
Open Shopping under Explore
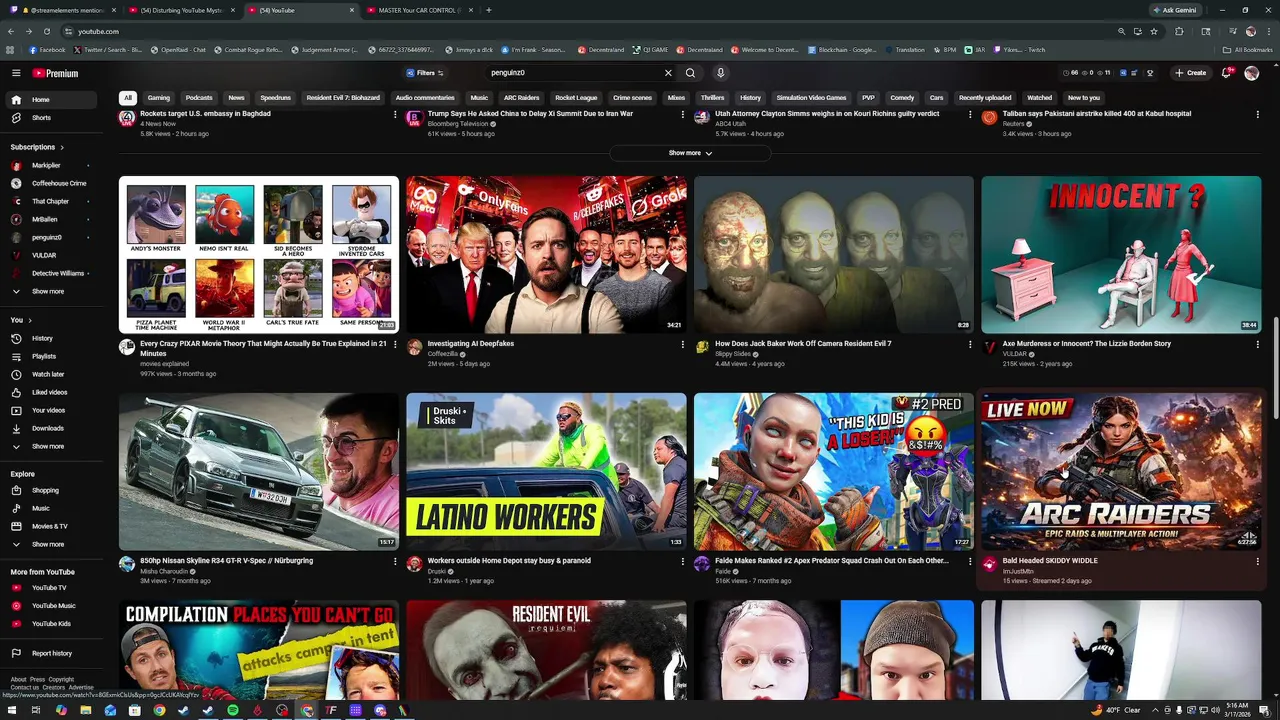50,491
